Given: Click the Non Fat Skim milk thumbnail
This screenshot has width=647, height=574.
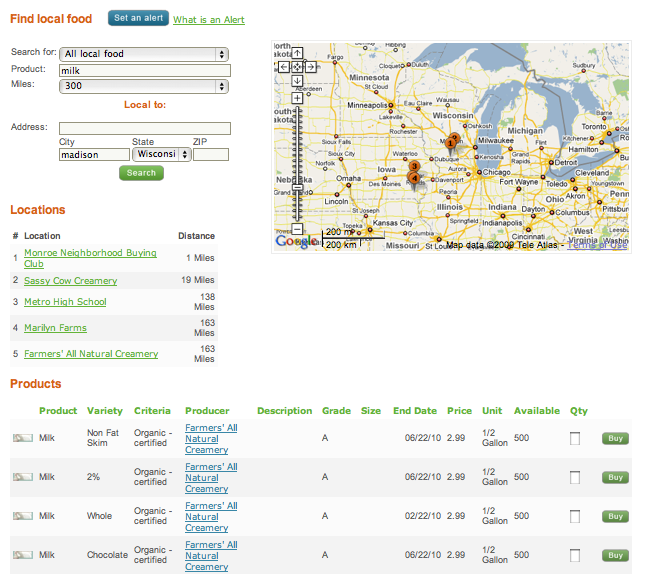Looking at the screenshot, I should pos(23,438).
